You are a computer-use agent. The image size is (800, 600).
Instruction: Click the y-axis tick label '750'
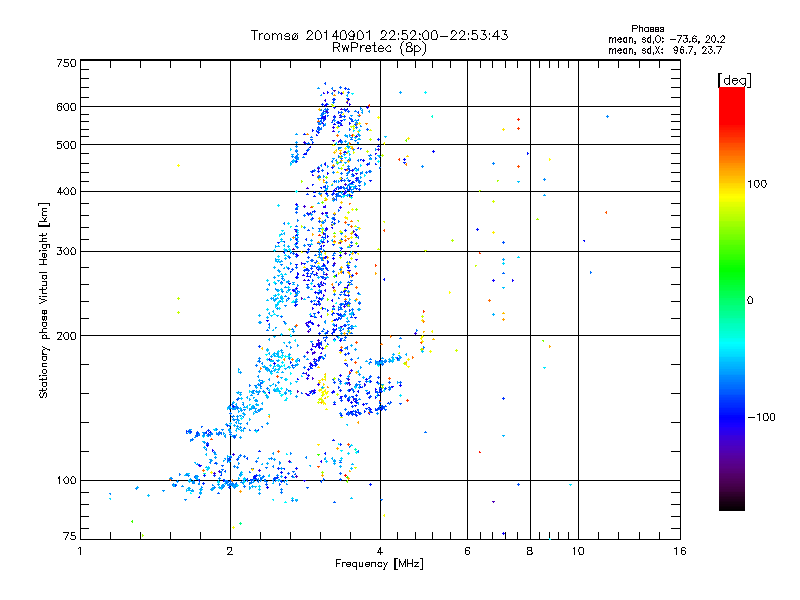click(x=66, y=63)
